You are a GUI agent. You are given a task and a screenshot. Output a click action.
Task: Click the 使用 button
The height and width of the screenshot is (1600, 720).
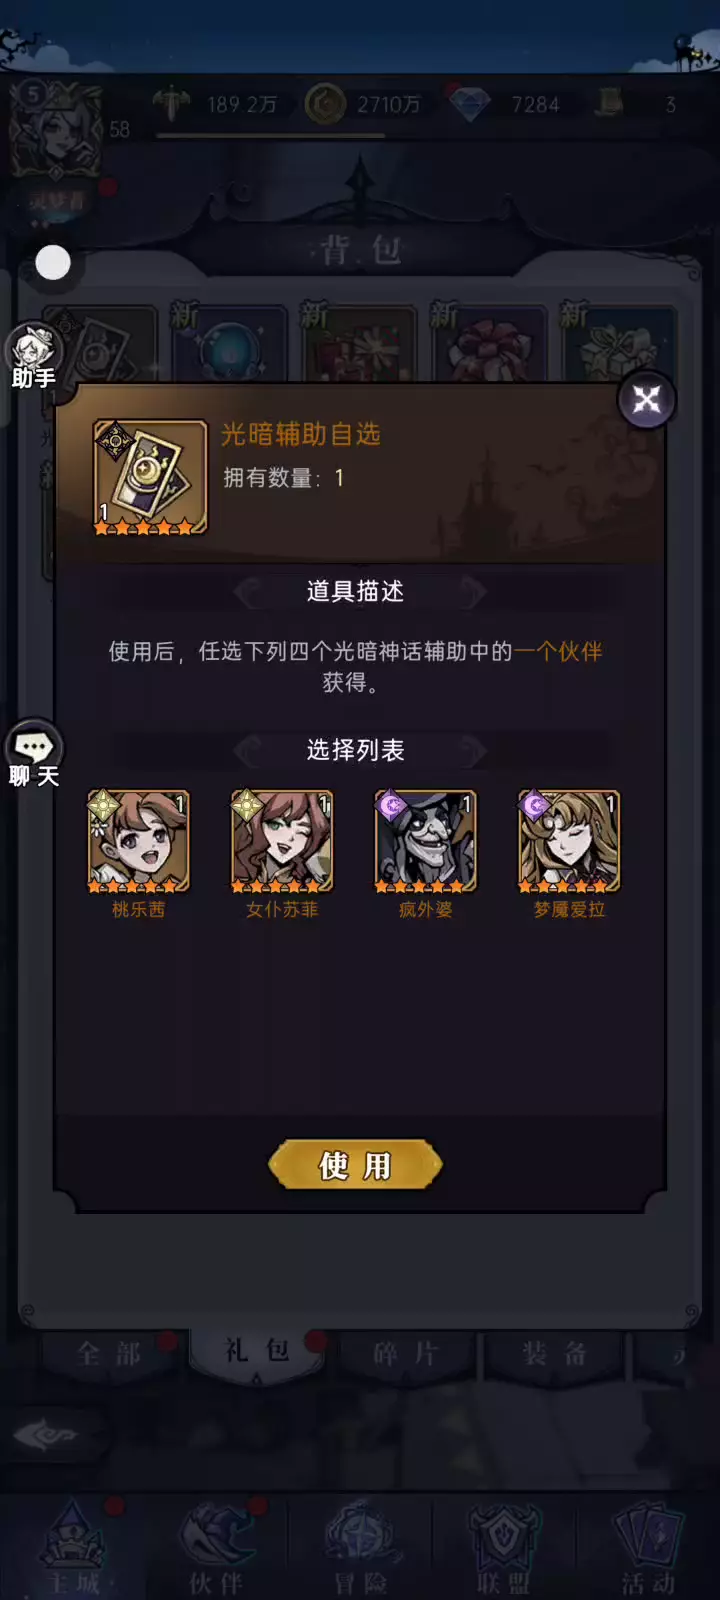[355, 1165]
